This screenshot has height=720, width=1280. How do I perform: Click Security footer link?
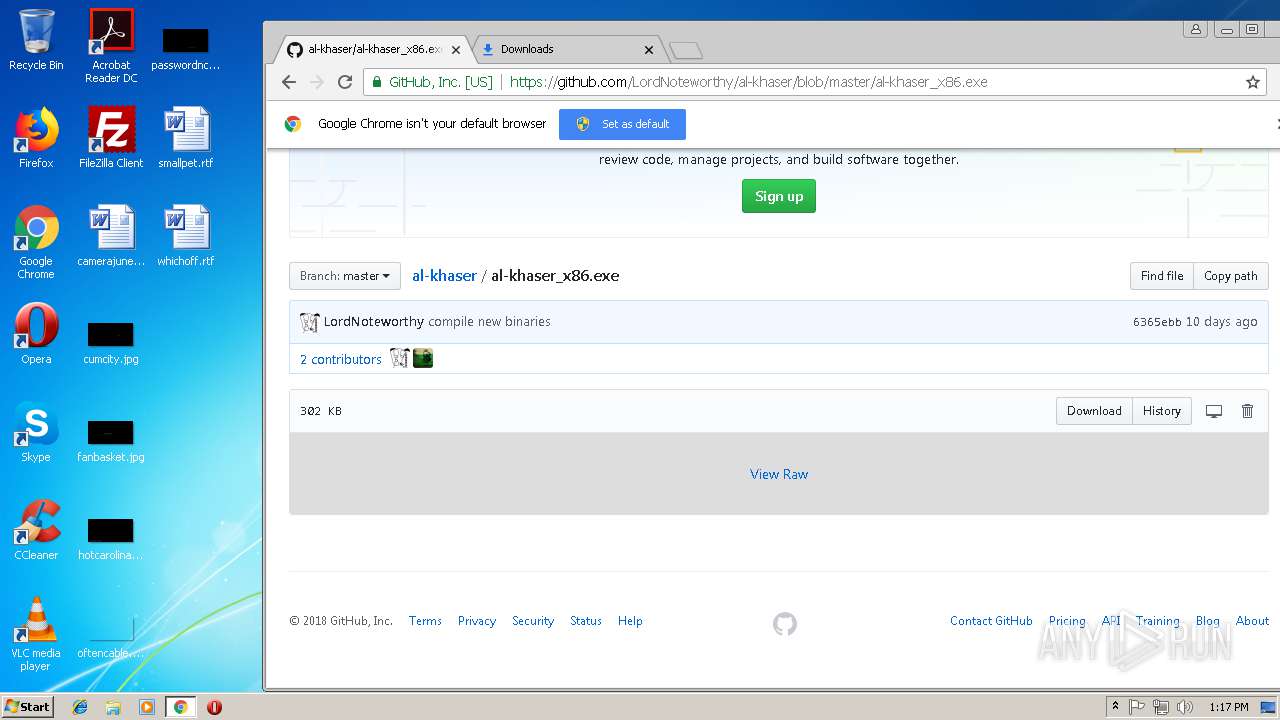coord(533,621)
